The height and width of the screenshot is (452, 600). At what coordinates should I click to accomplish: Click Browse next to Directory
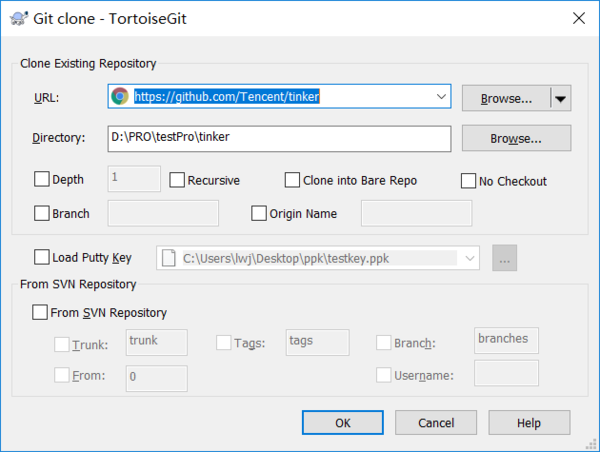516,139
